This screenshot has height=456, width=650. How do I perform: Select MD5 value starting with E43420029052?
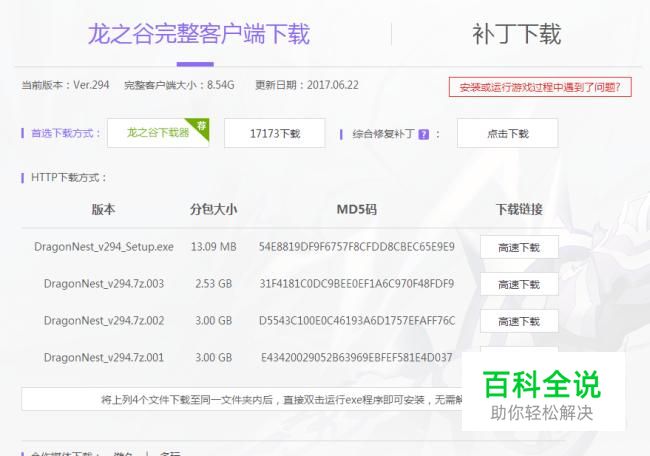tap(357, 358)
